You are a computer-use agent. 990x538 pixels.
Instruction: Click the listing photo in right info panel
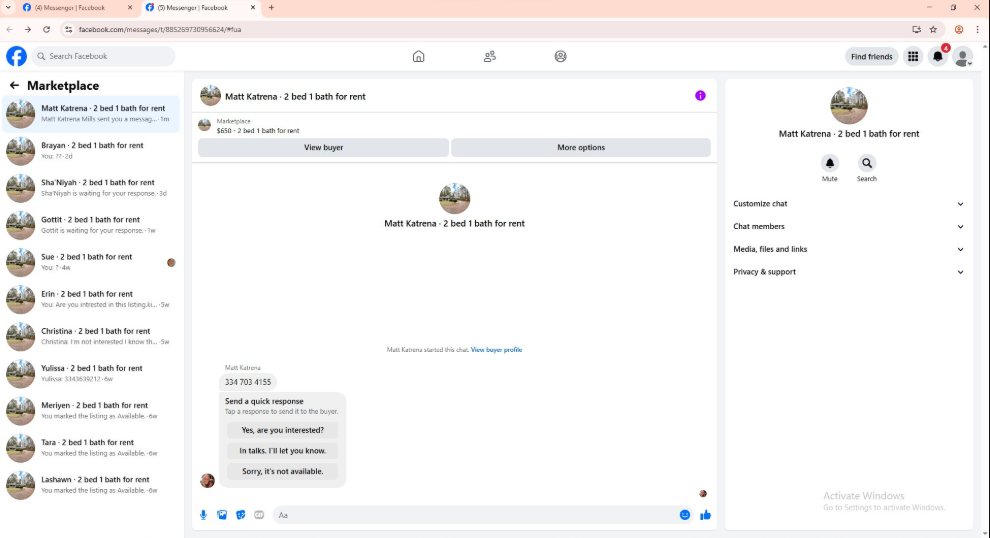[849, 105]
